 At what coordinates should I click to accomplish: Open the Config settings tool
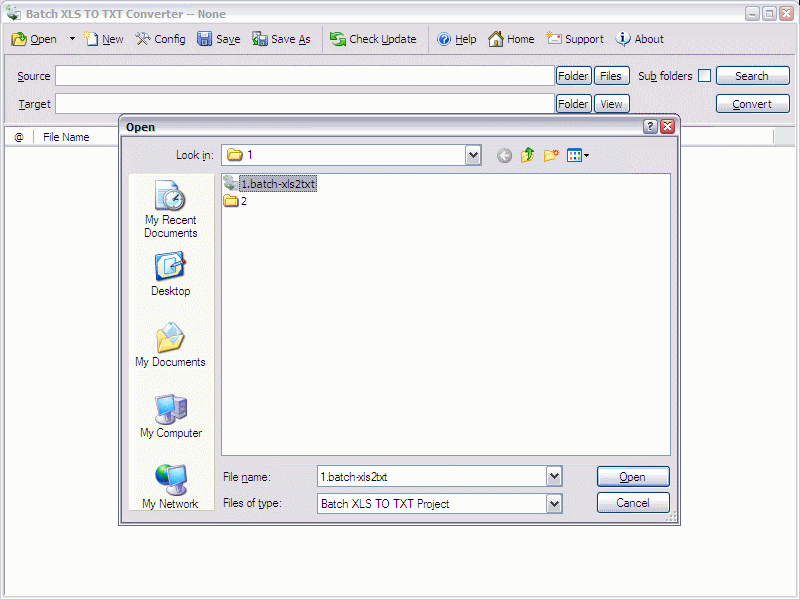point(160,39)
